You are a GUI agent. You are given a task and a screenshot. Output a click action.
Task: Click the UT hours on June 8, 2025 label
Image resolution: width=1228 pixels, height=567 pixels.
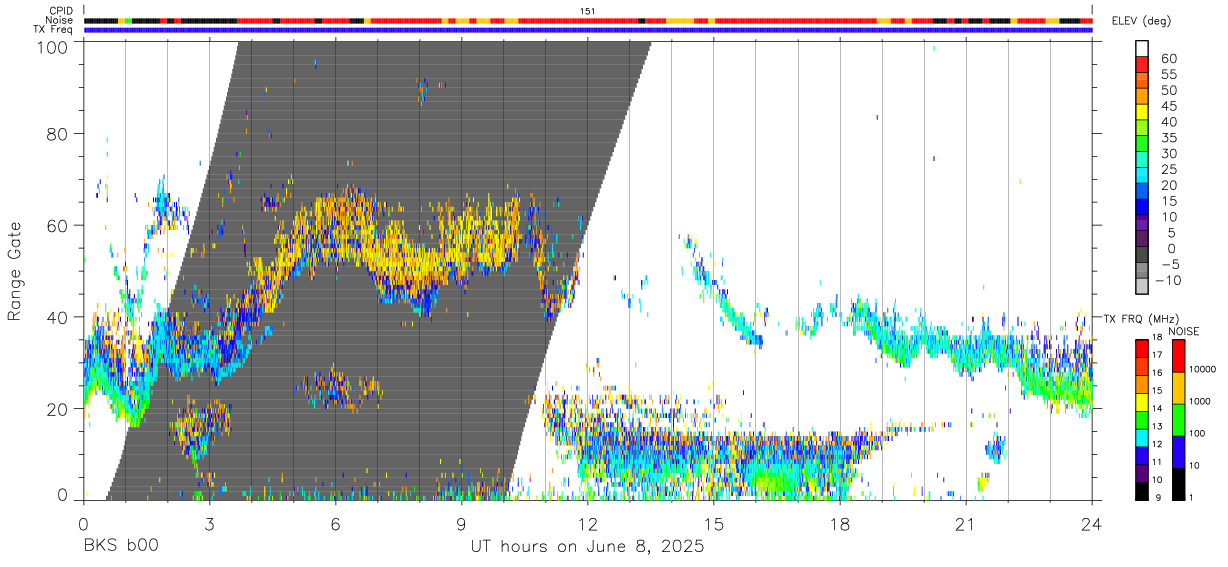[x=588, y=547]
